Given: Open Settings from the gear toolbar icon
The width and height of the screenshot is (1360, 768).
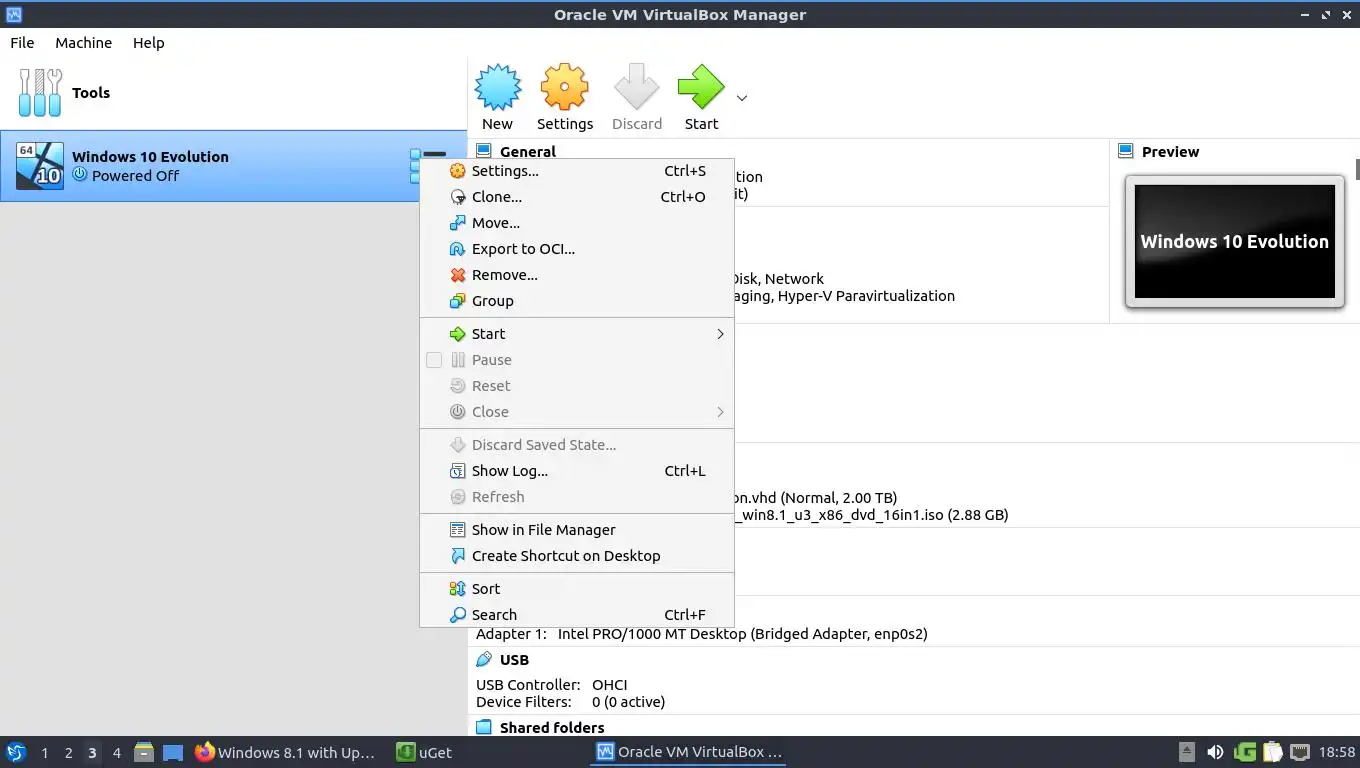Looking at the screenshot, I should [565, 97].
